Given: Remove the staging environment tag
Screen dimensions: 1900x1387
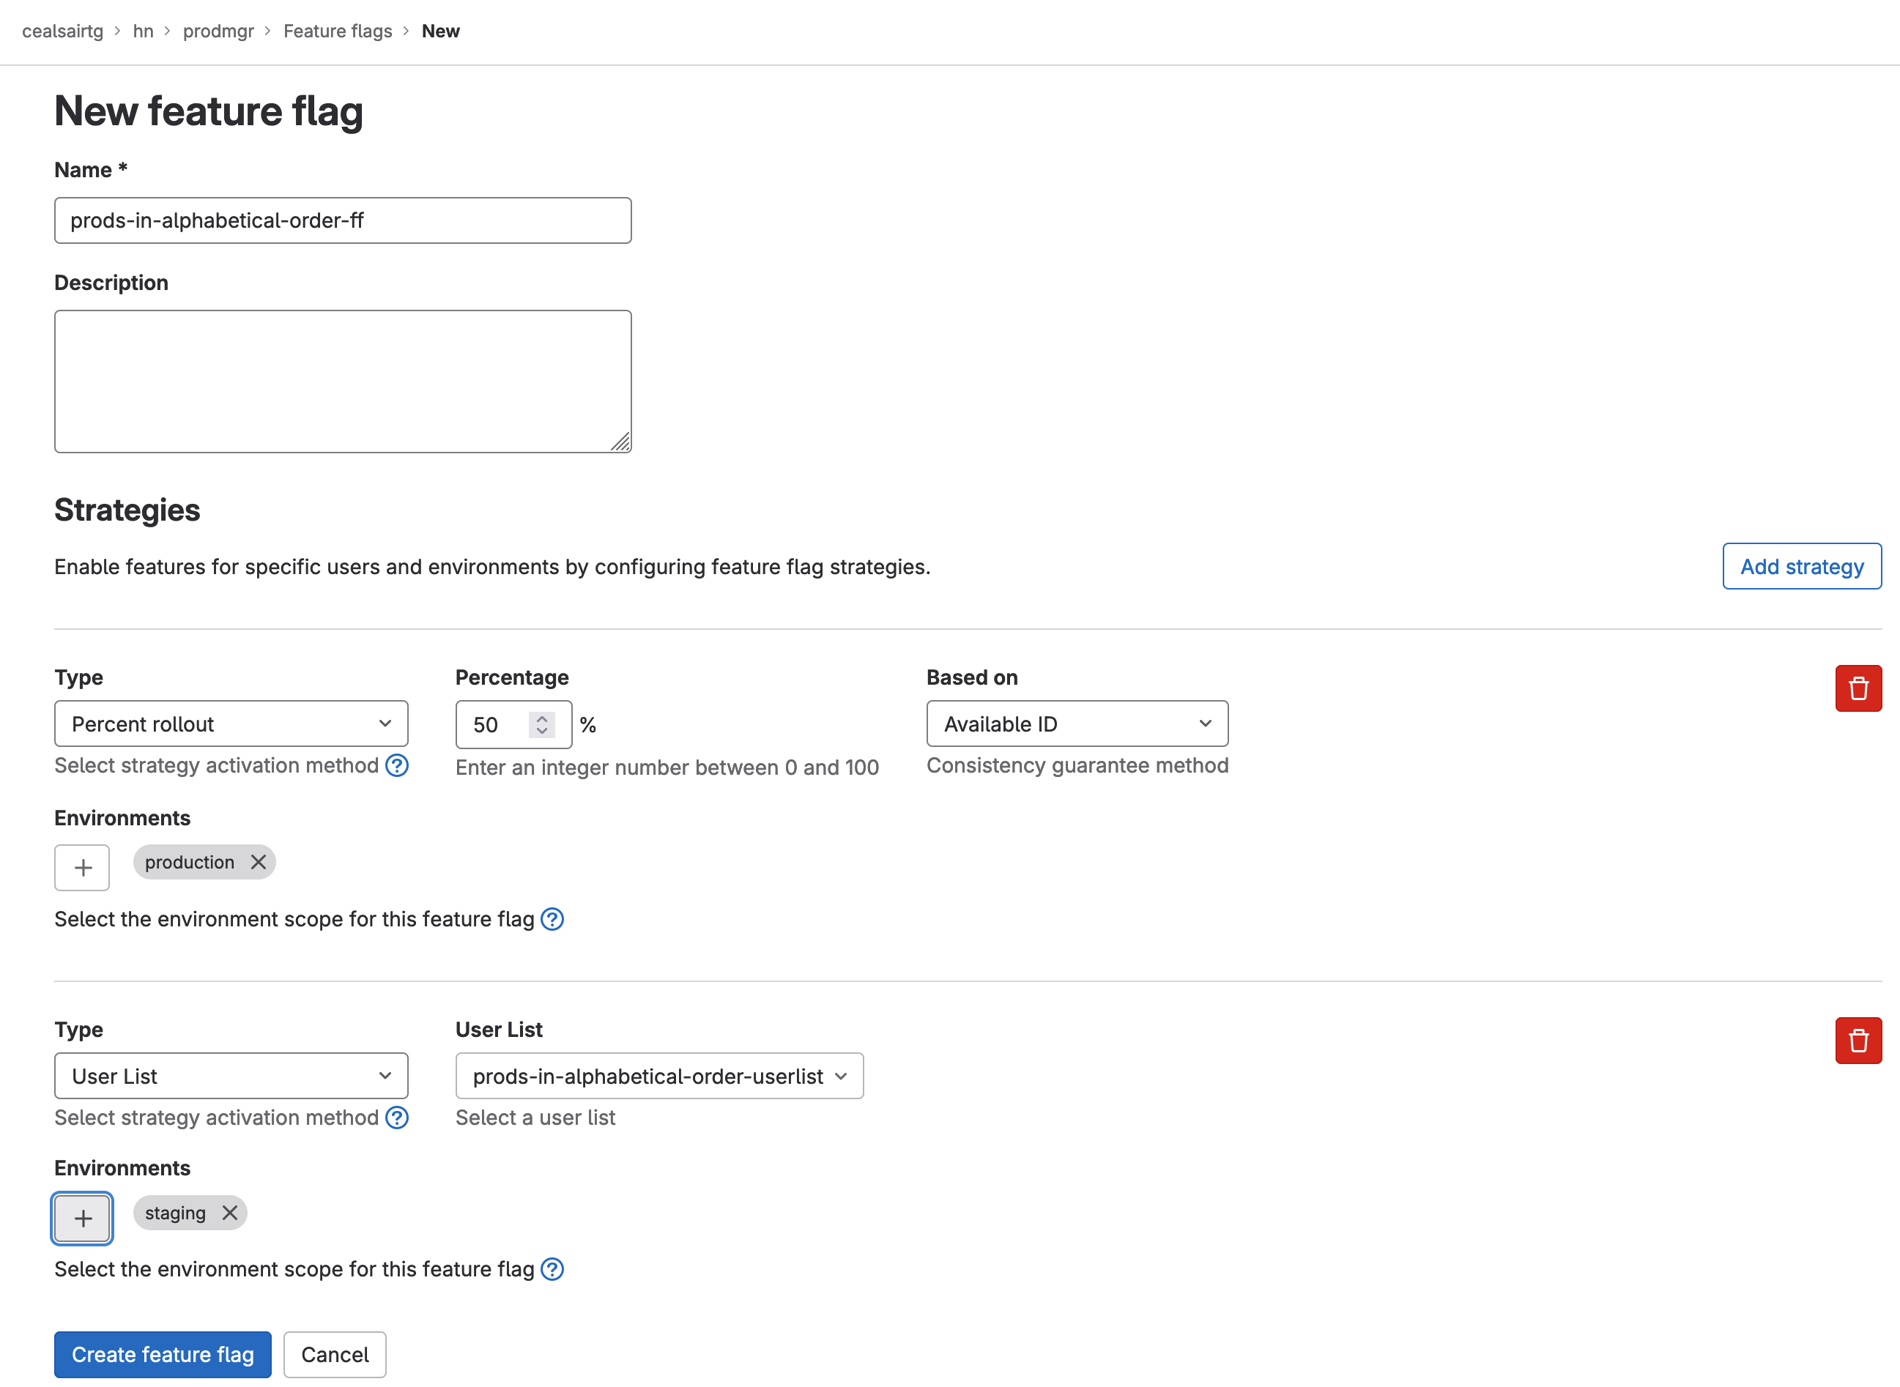Looking at the screenshot, I should tap(230, 1213).
